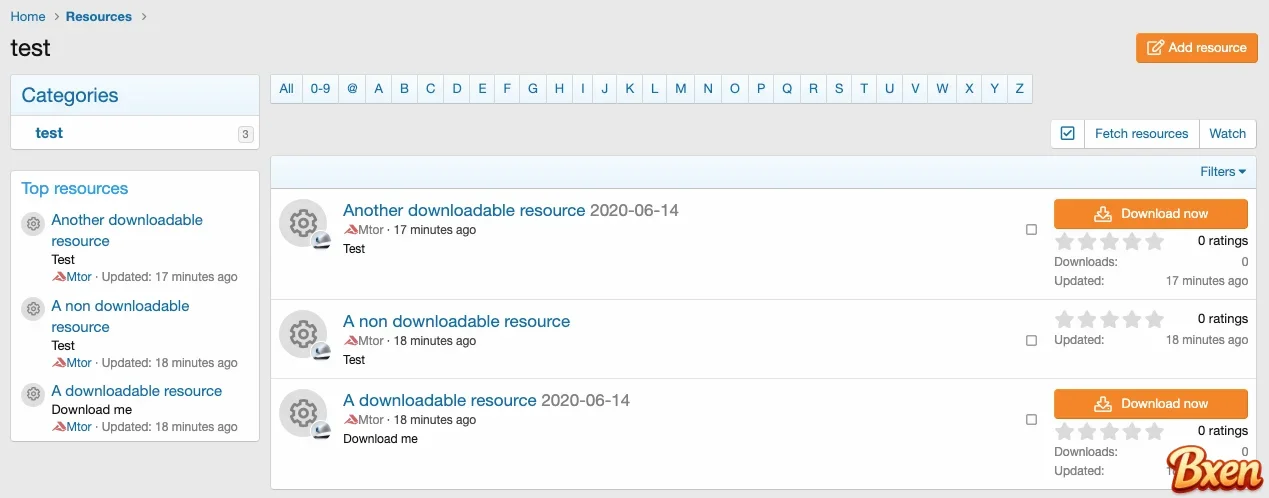Filter resources by letter Q
This screenshot has width=1269, height=498.
click(787, 88)
